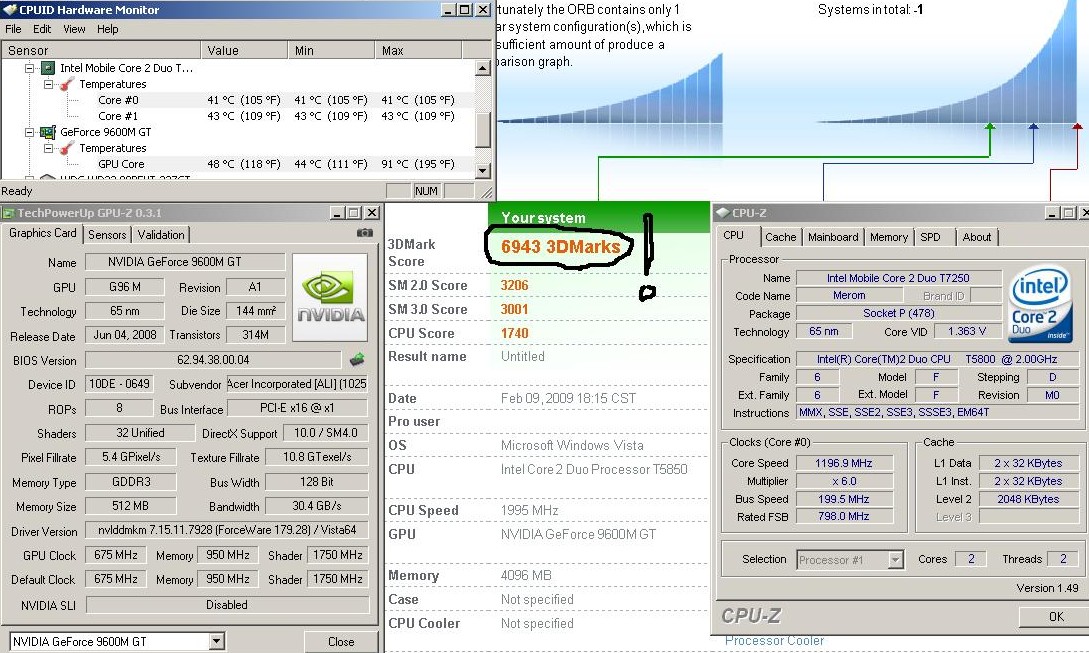Click the Level 2 cache field 2048 KBytes
Image resolution: width=1089 pixels, height=653 pixels.
click(1028, 499)
